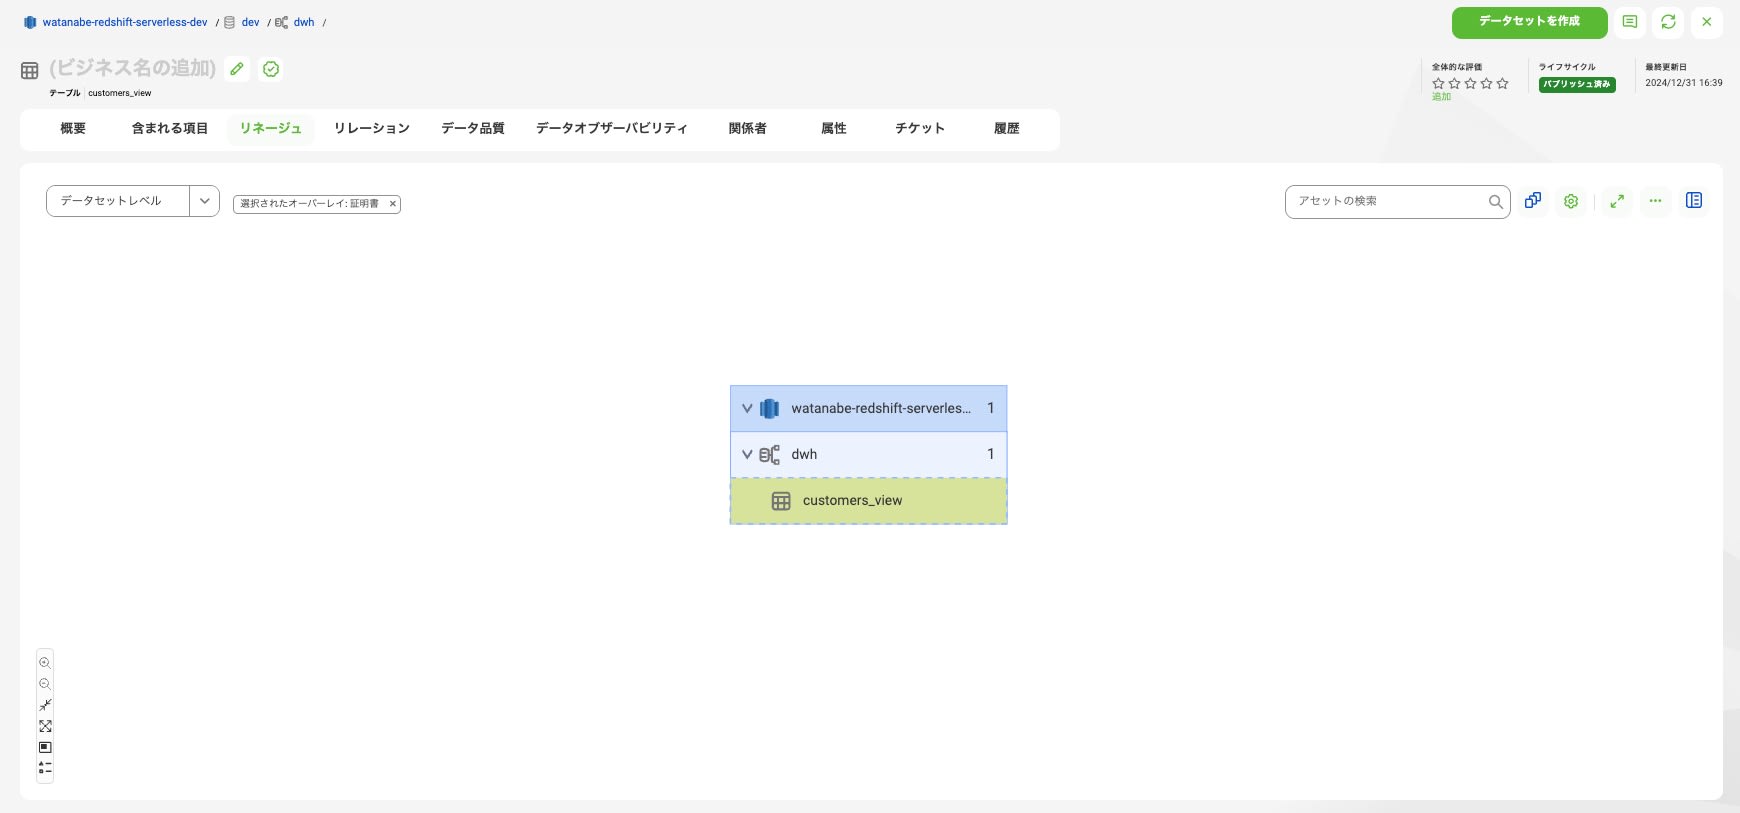Switch to the チケット tab
The height and width of the screenshot is (813, 1740).
coord(920,129)
